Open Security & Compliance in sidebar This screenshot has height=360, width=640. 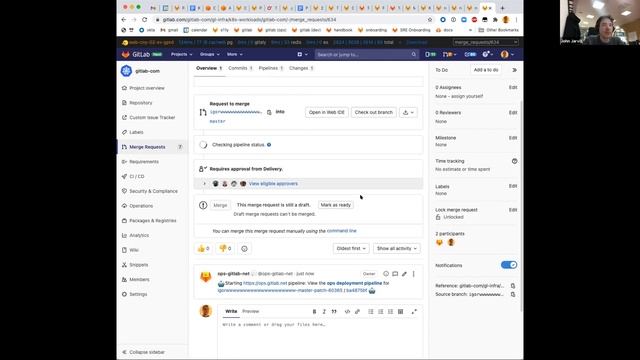[150, 191]
